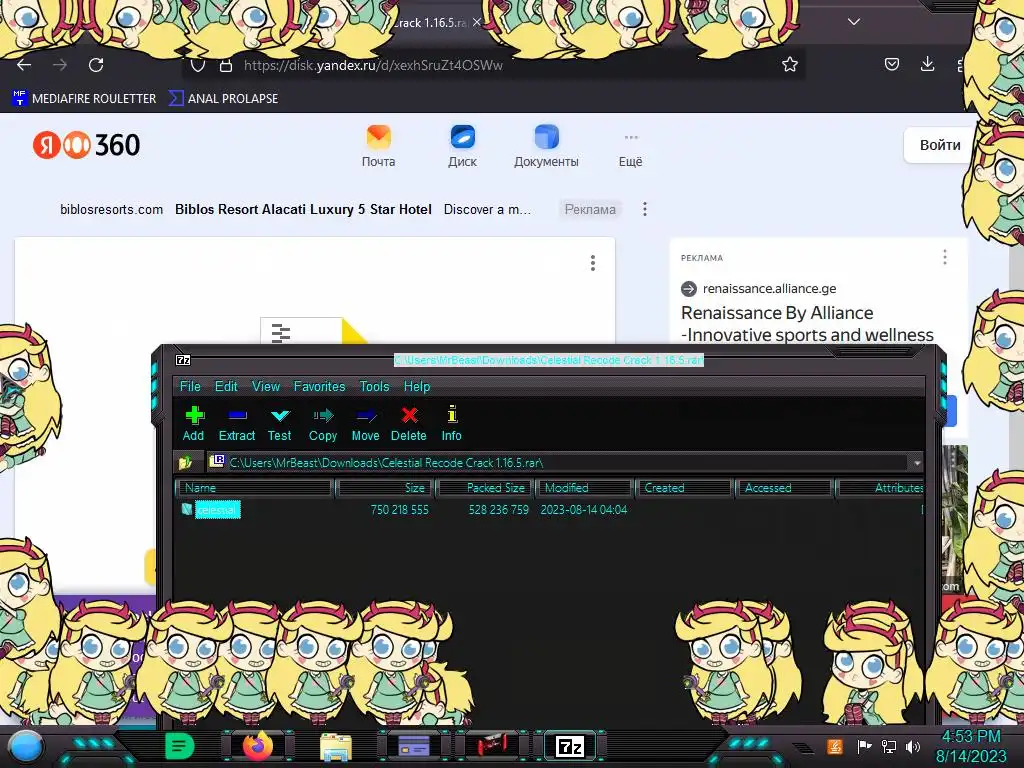This screenshot has height=768, width=1024.
Task: Open green notes app in taskbar
Action: click(180, 746)
